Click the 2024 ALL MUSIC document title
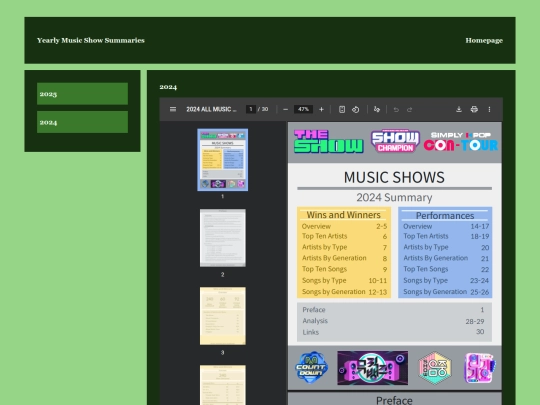 point(211,109)
